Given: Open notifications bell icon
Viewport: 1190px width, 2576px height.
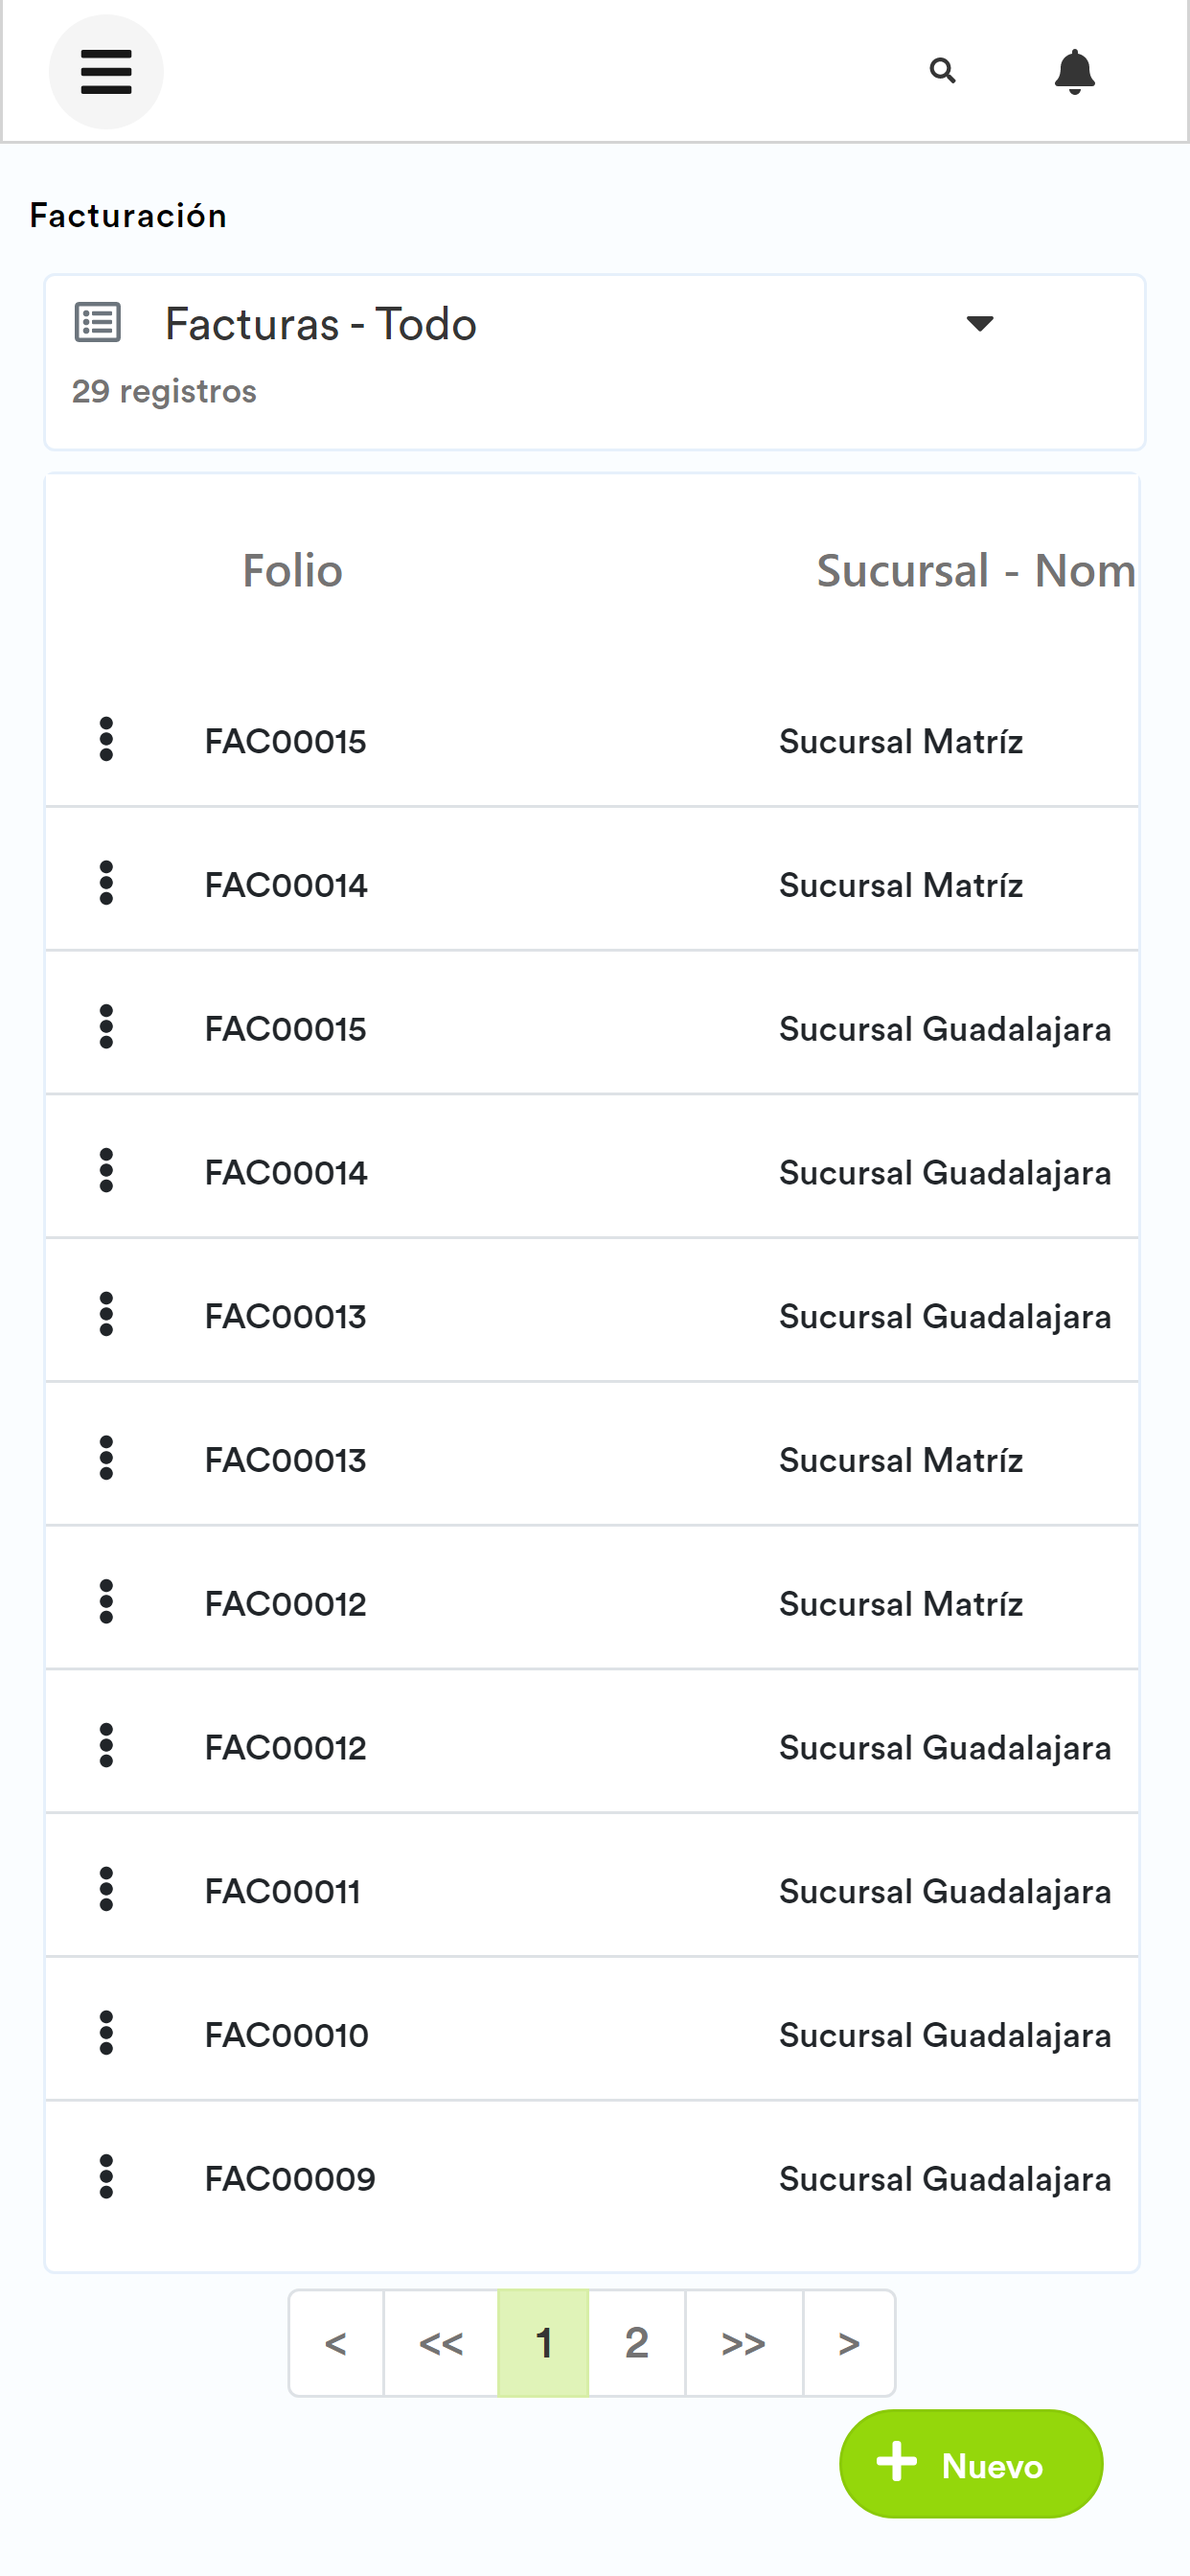Looking at the screenshot, I should (1074, 72).
